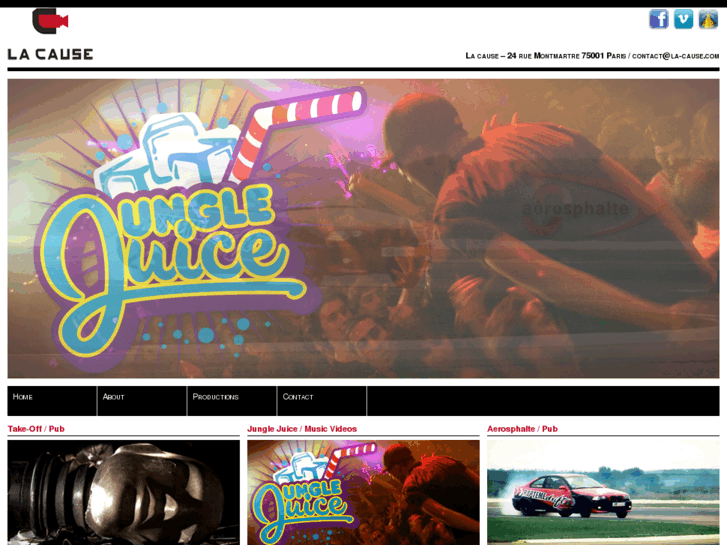Open the Aerosphalte drifting car thumbnail

click(x=603, y=493)
